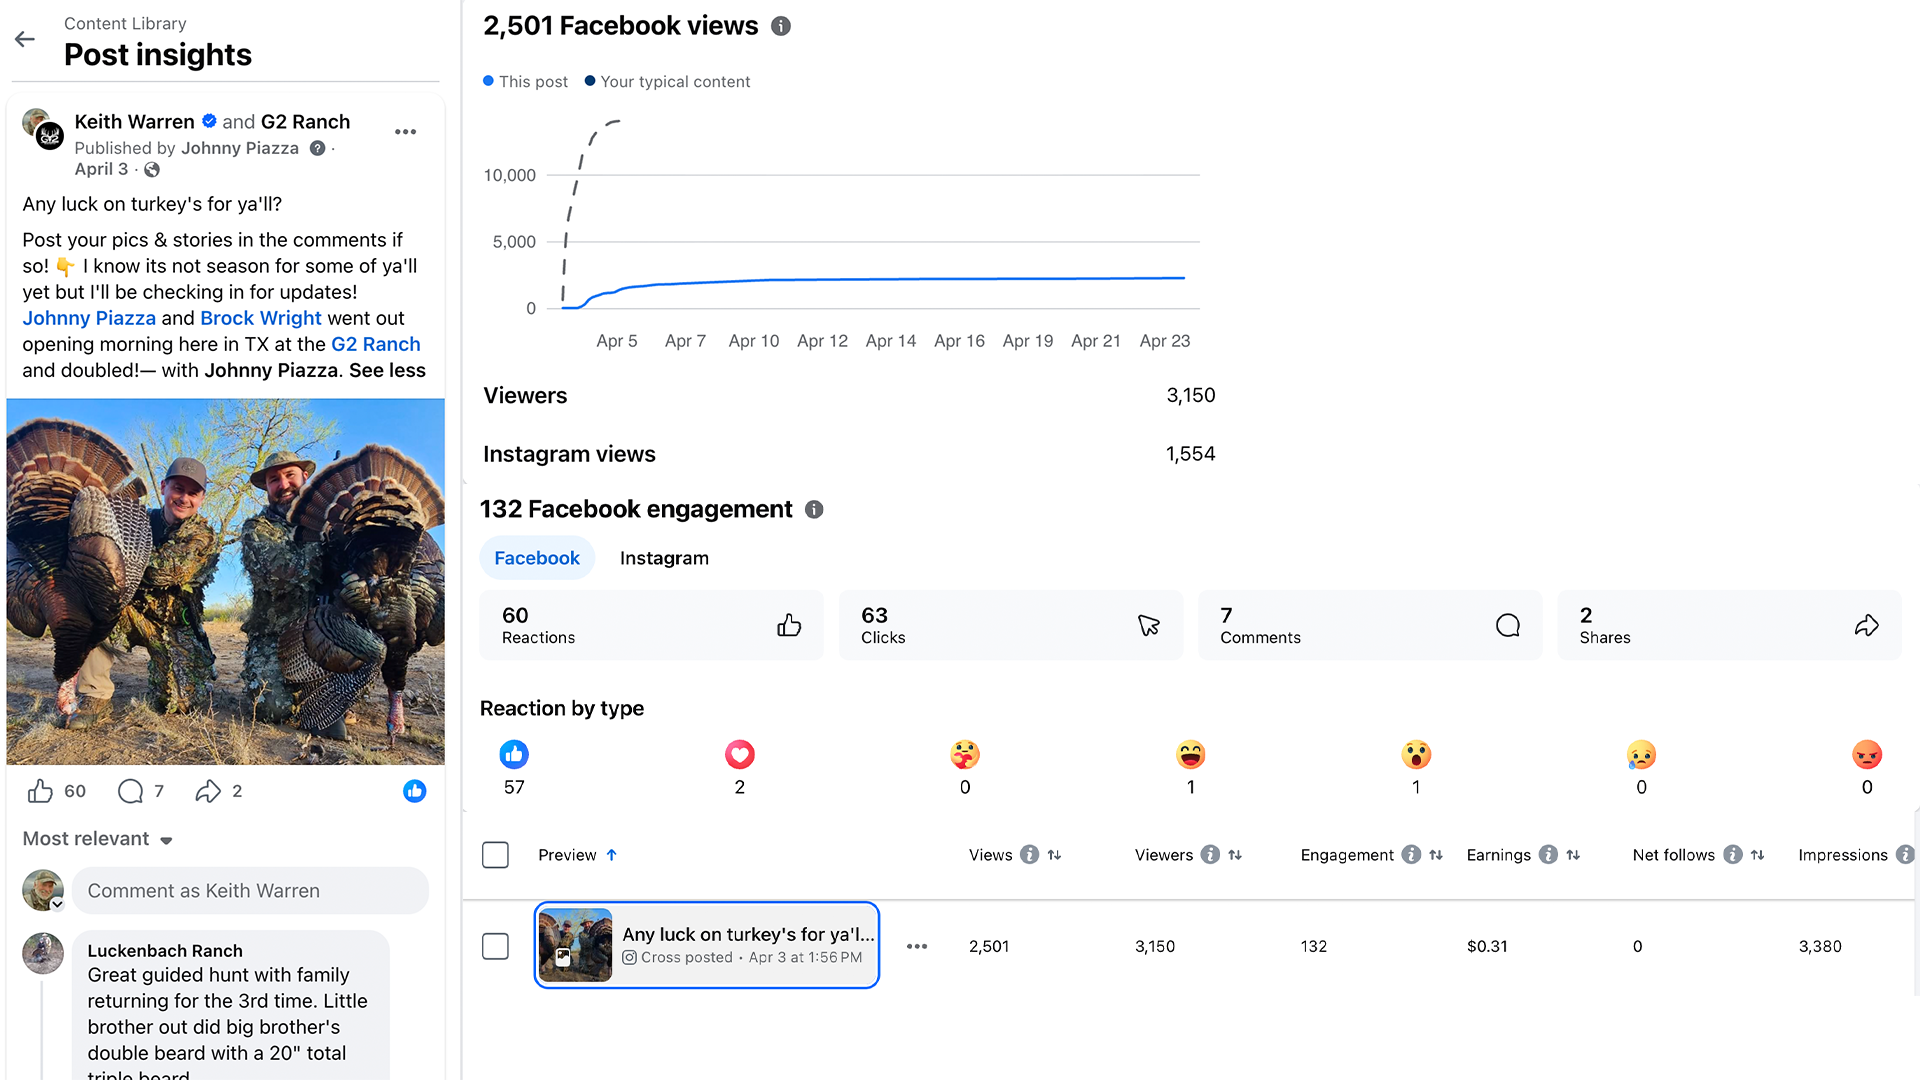
Task: Click info icon next to Facebook views
Action: [781, 26]
